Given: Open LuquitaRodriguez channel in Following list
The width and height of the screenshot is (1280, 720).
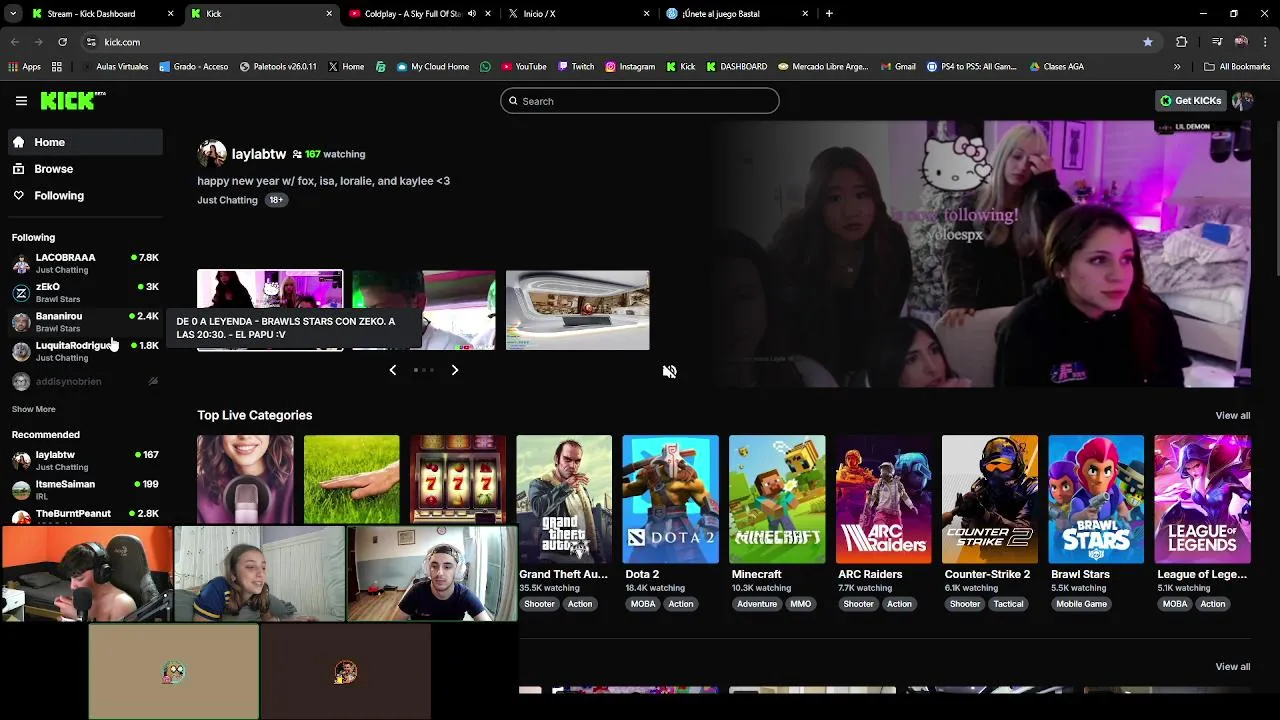Looking at the screenshot, I should [86, 351].
